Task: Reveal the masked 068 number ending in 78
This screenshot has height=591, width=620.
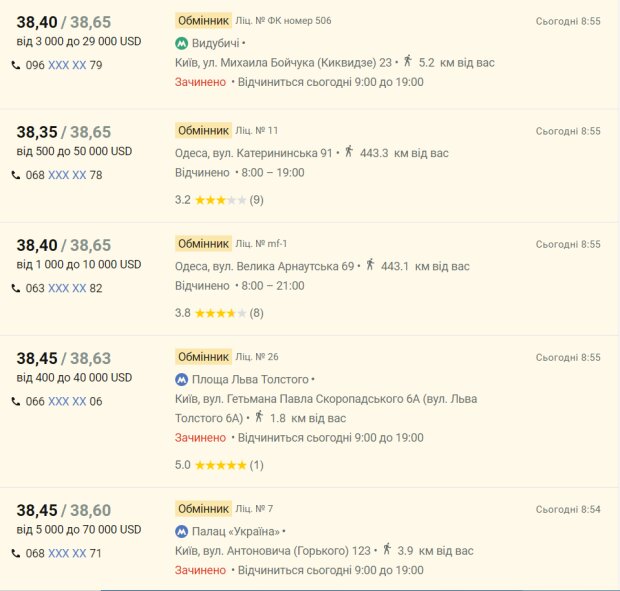Action: [x=67, y=175]
